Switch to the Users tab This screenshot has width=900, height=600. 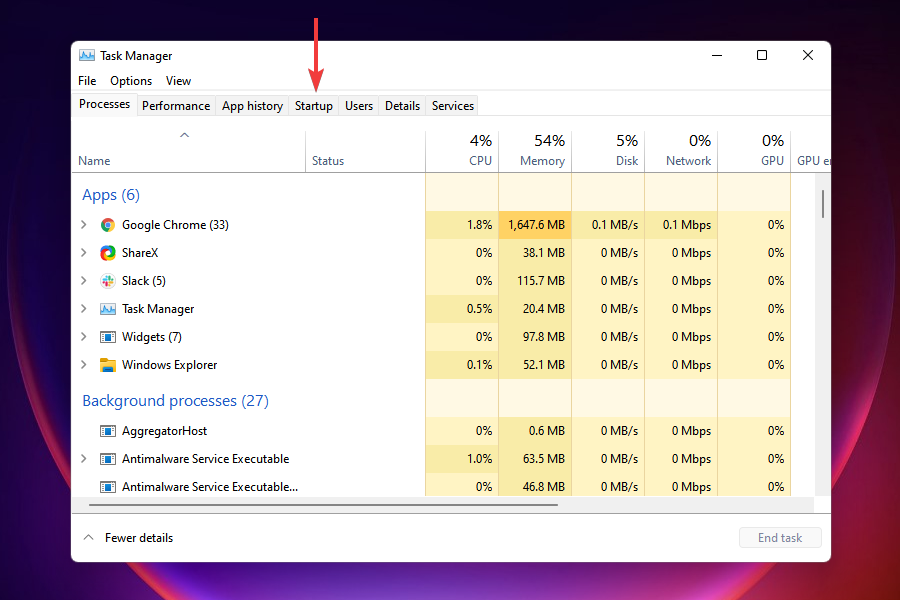click(x=359, y=106)
